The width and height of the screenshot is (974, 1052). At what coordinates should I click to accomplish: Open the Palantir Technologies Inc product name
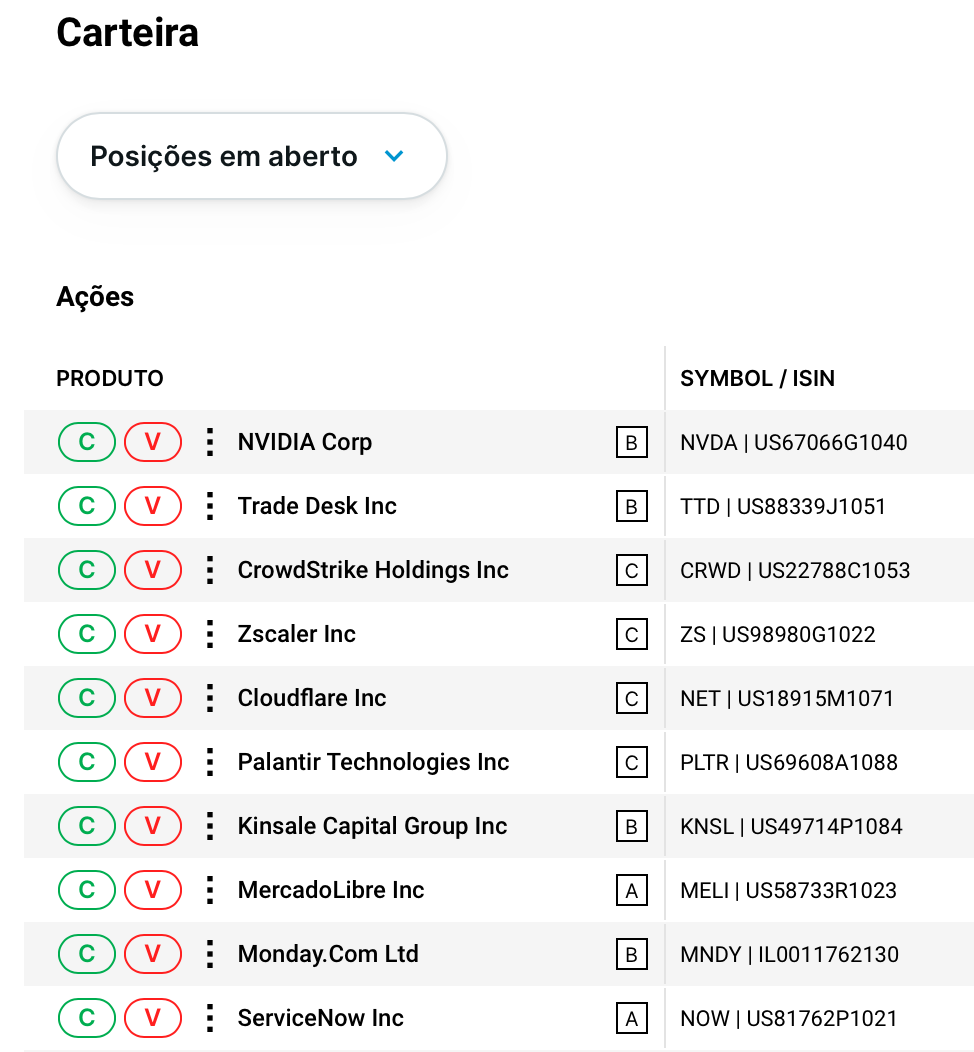coord(373,762)
